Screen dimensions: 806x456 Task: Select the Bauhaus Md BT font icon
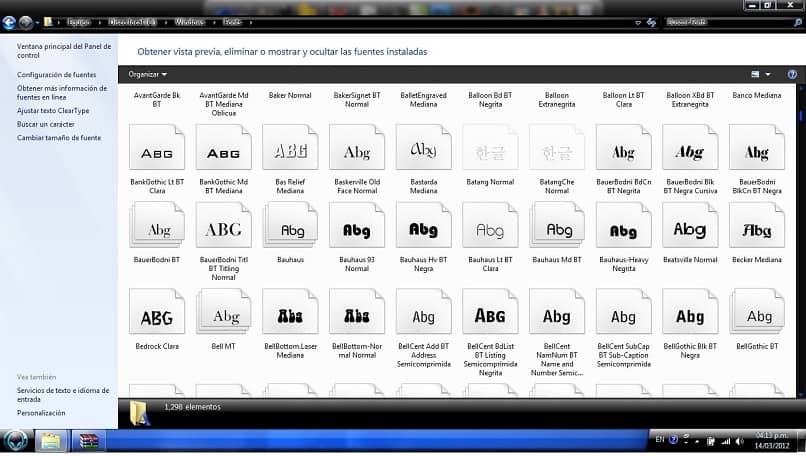pyautogui.click(x=557, y=225)
